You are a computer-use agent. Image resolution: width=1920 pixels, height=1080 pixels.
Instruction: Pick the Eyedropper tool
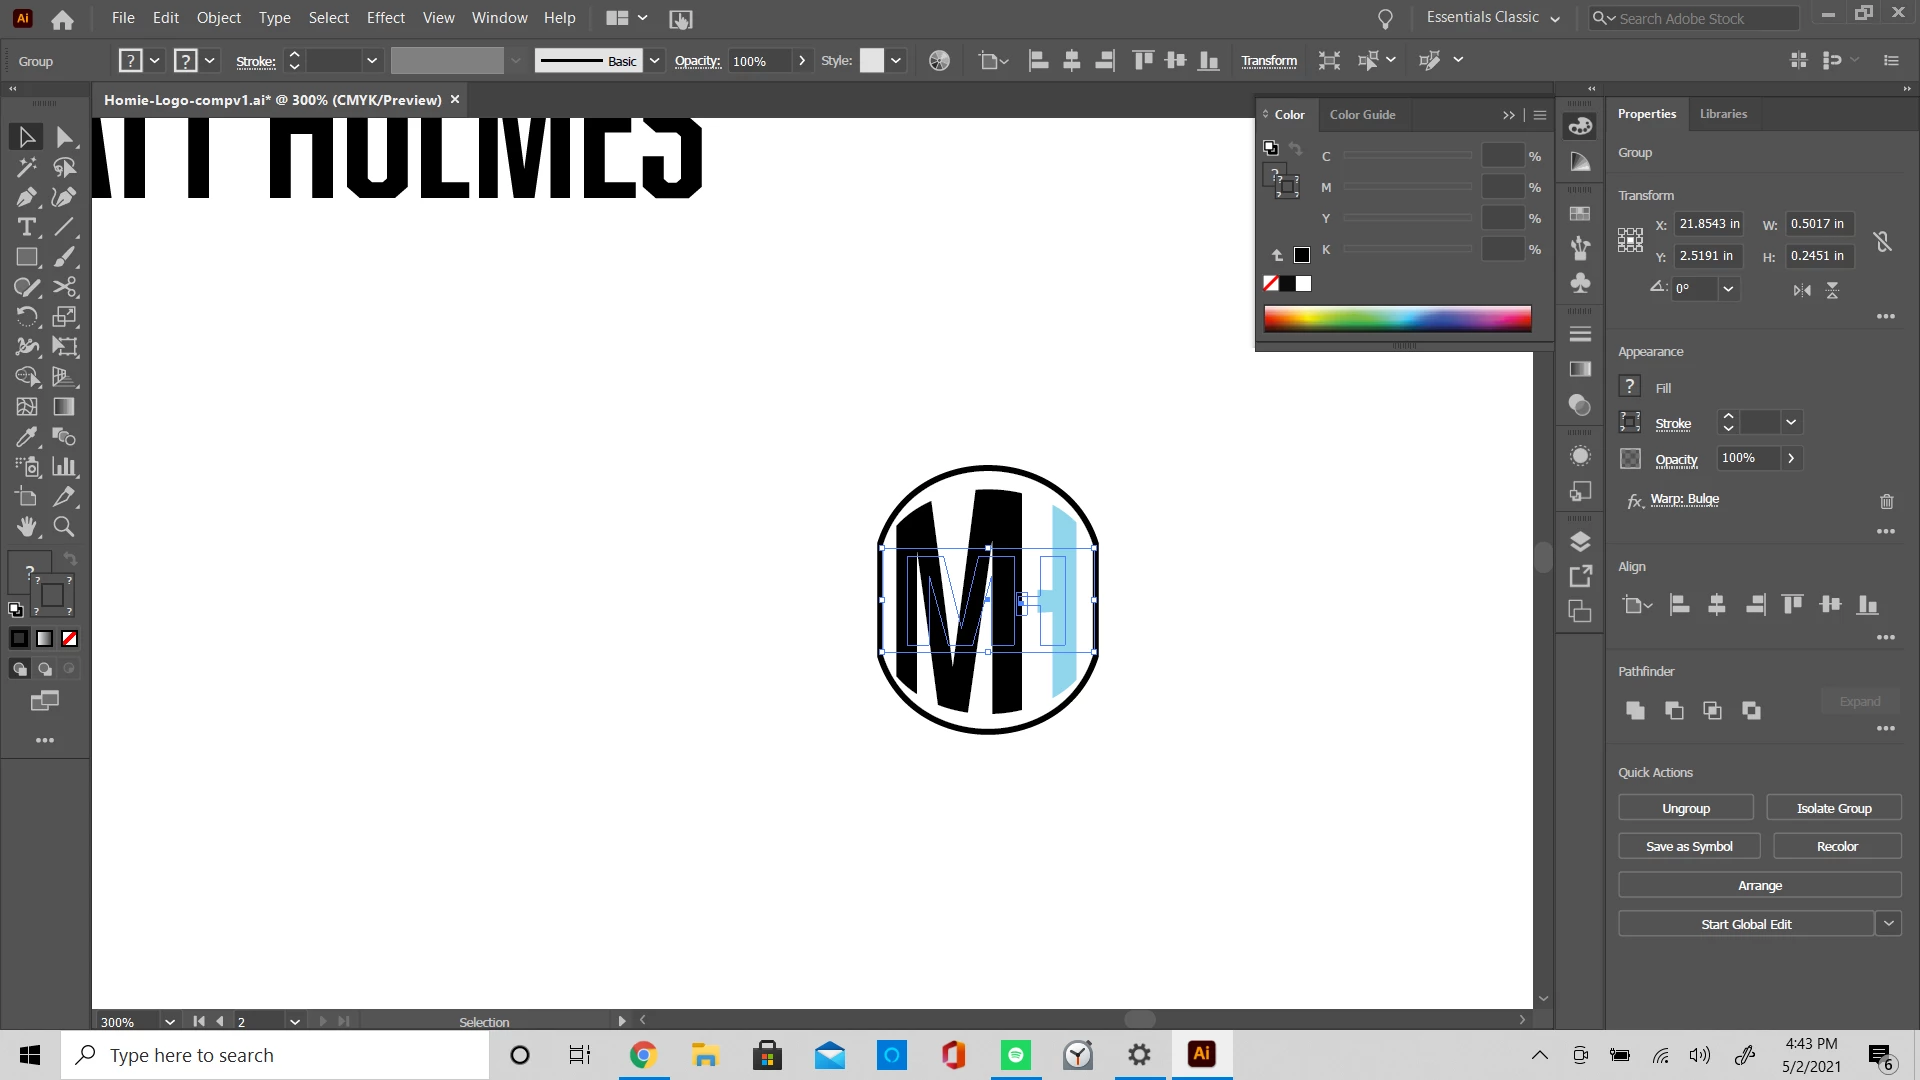(x=27, y=437)
